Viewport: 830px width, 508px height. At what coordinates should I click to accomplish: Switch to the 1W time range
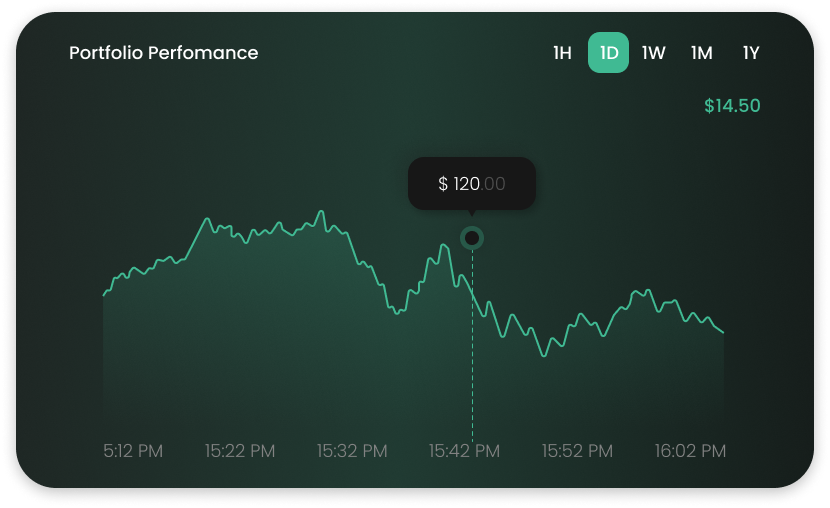pos(653,53)
